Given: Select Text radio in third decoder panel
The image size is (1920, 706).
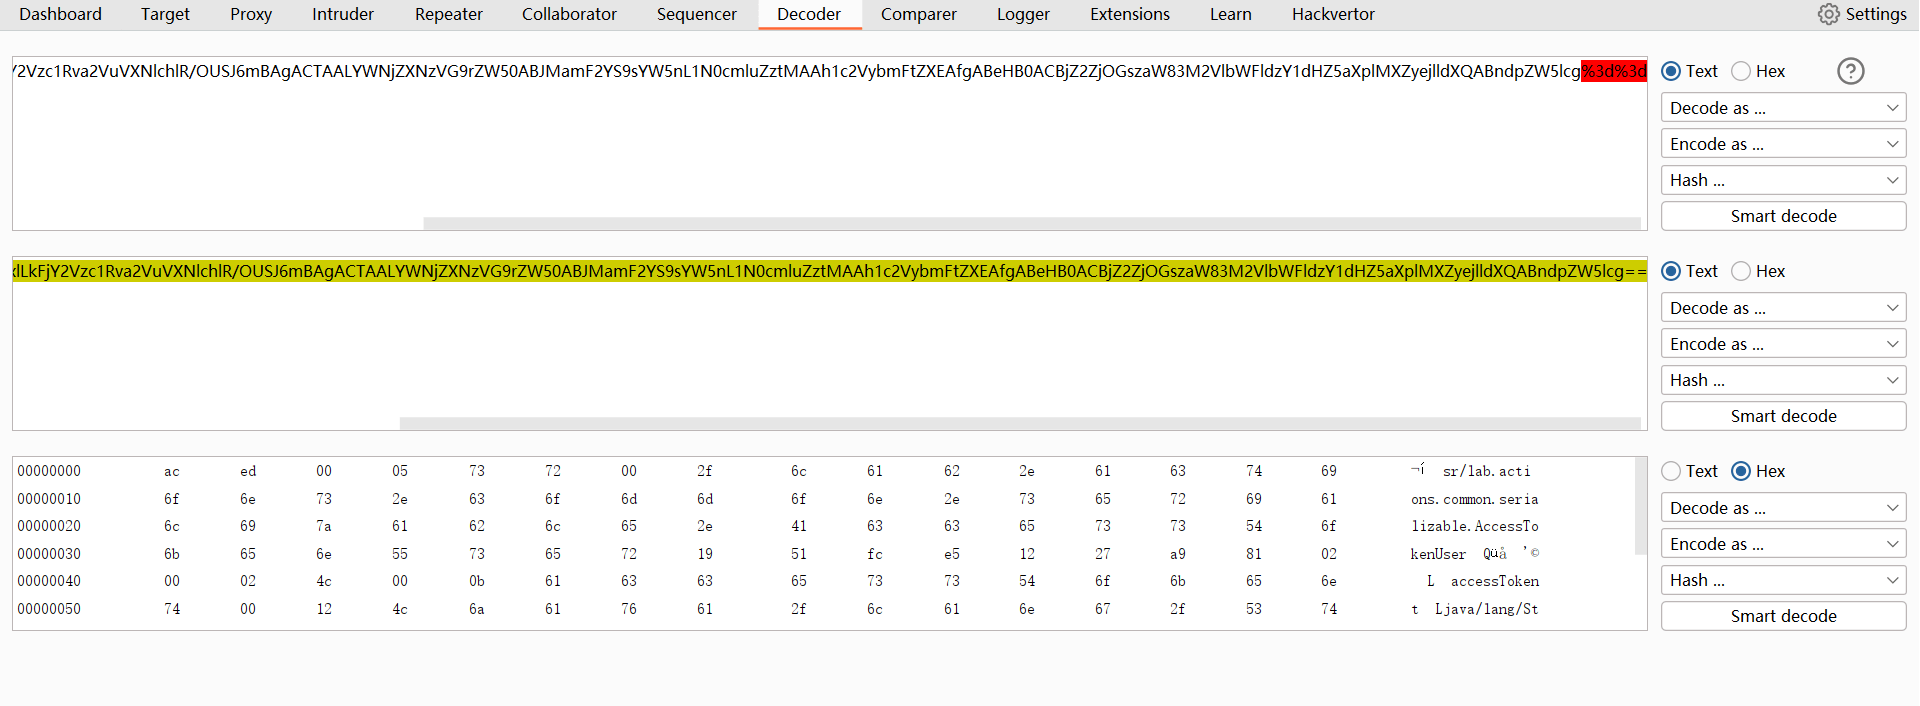Looking at the screenshot, I should click(x=1670, y=471).
